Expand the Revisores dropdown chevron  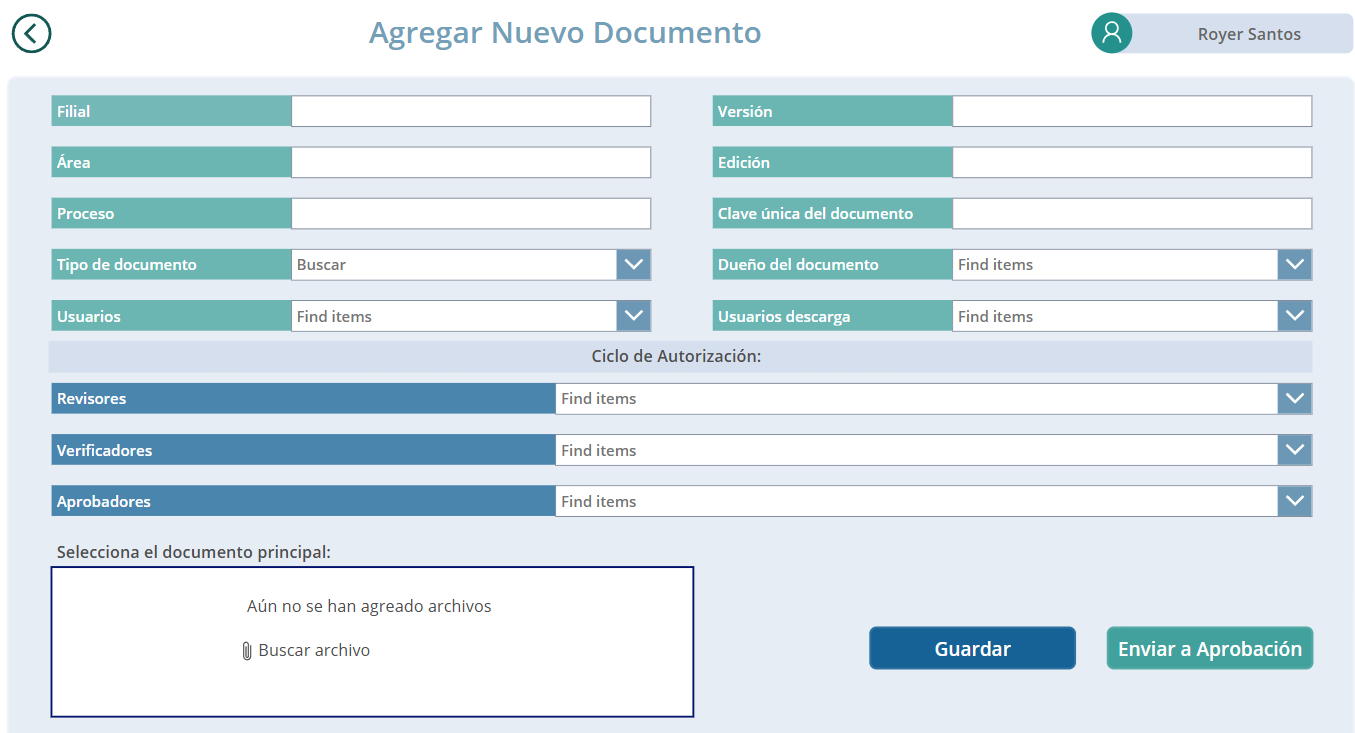[x=1294, y=399]
